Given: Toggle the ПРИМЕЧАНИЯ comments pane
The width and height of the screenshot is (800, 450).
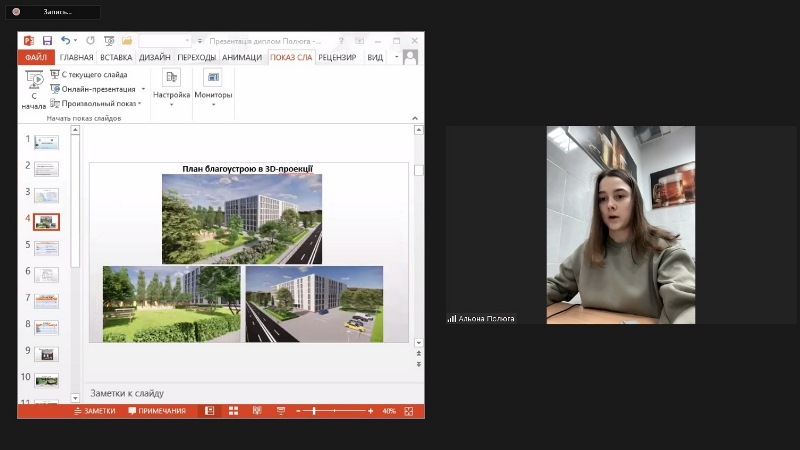Looking at the screenshot, I should click(157, 411).
